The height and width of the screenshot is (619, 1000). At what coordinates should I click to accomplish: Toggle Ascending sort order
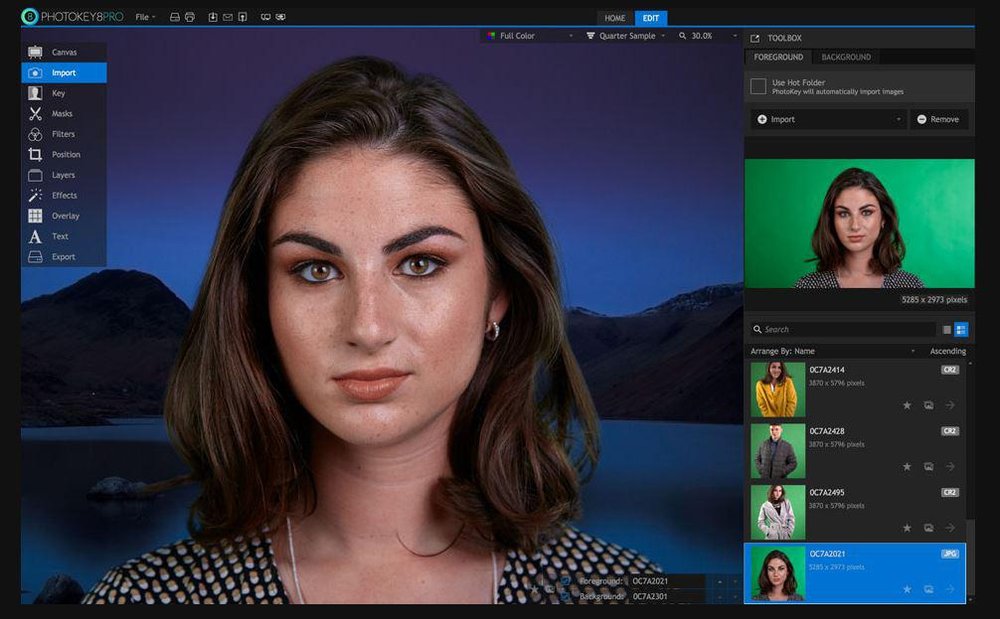tap(948, 351)
